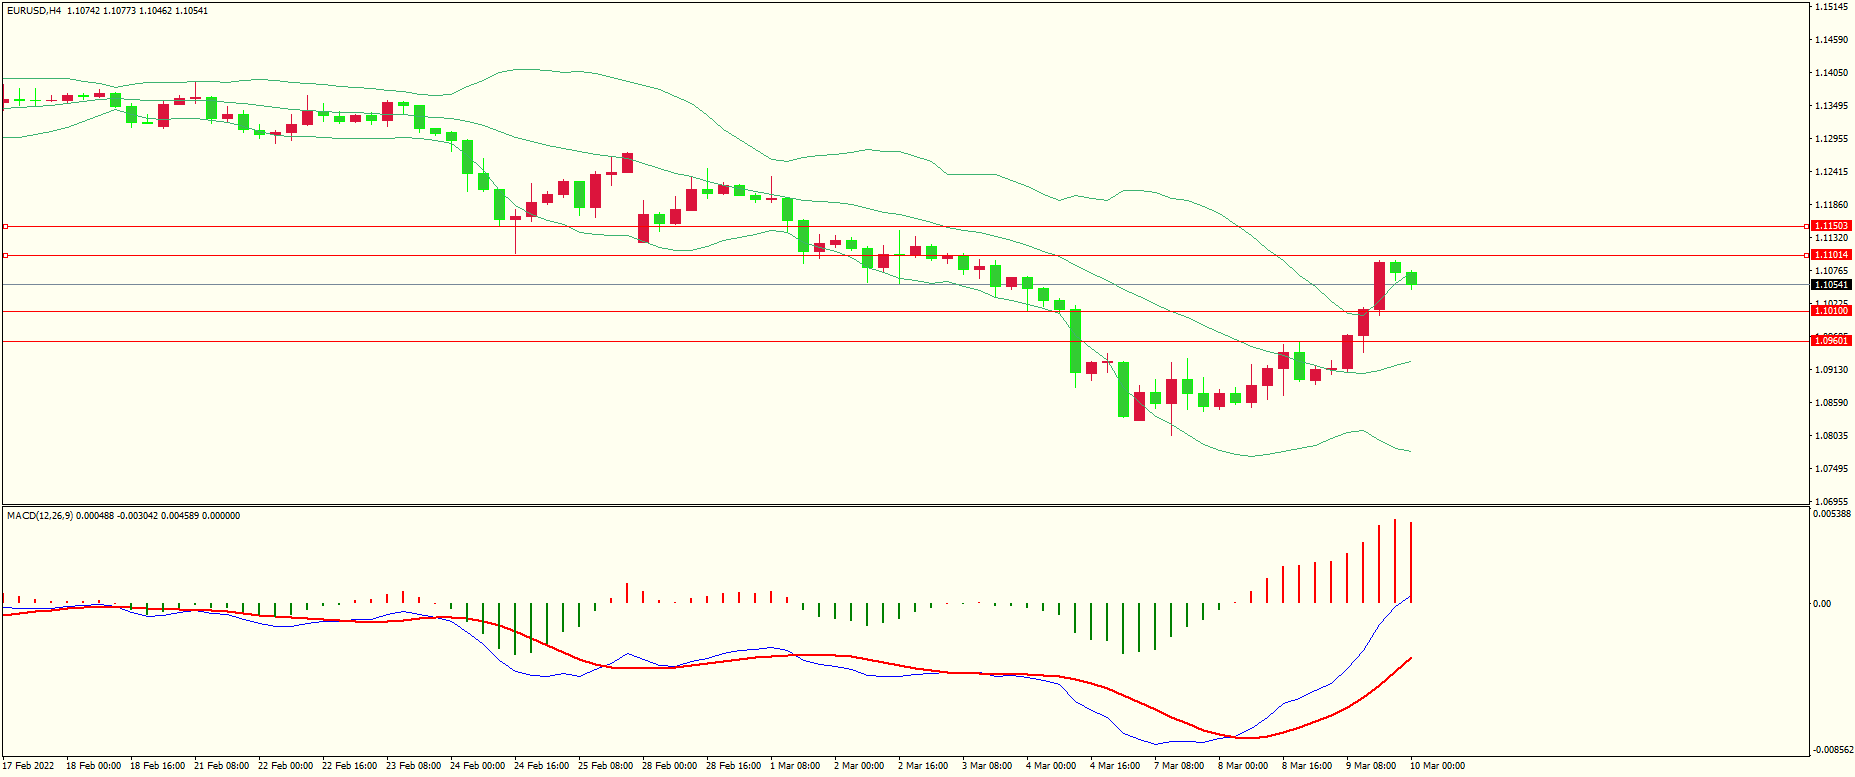Click the 1.11503 red price level label
1855x777 pixels.
[1831, 226]
